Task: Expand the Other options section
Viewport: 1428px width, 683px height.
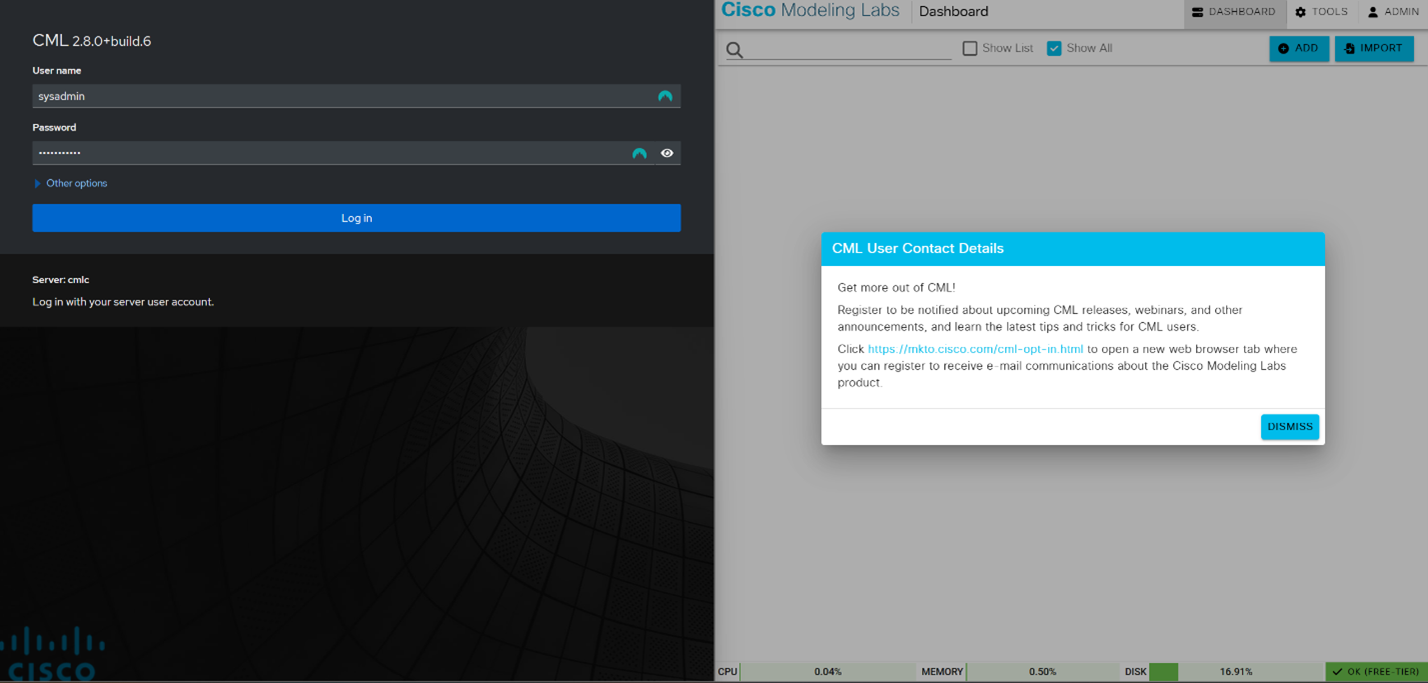Action: coord(70,183)
